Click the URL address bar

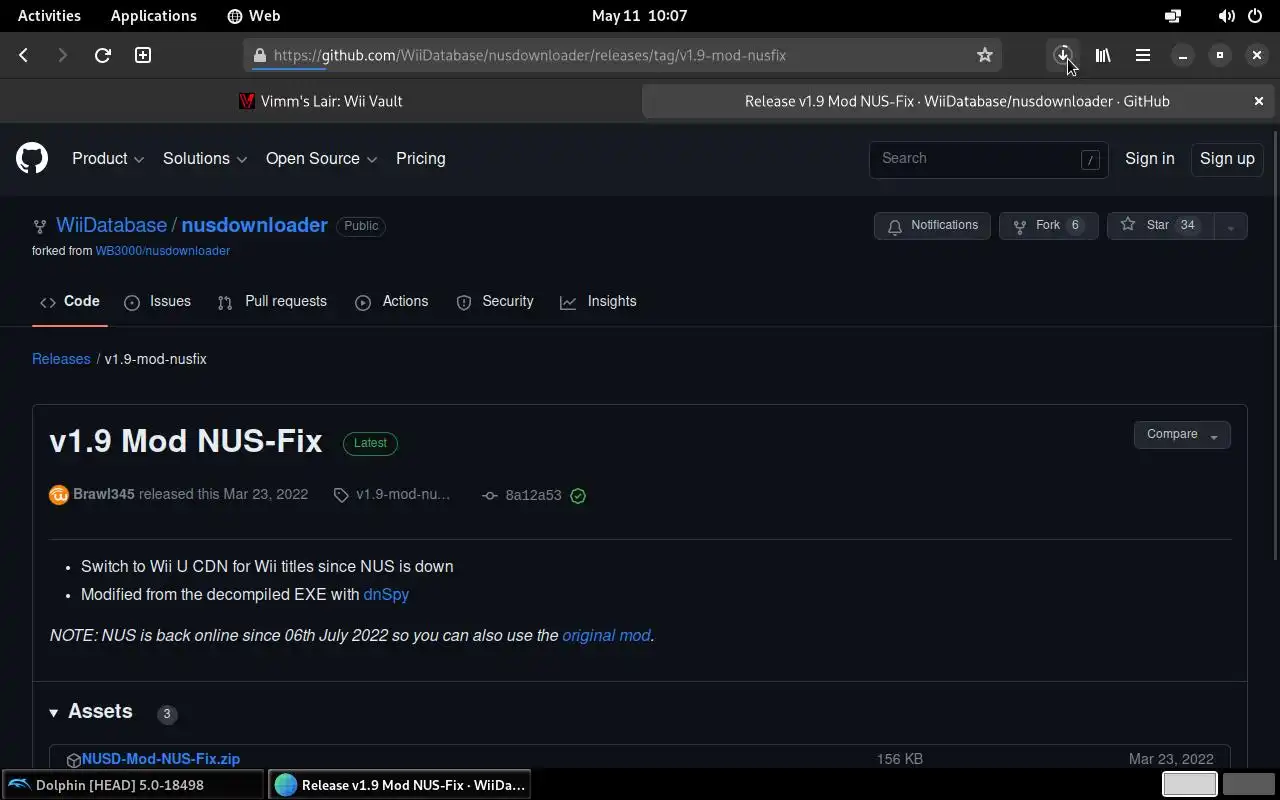(624, 55)
